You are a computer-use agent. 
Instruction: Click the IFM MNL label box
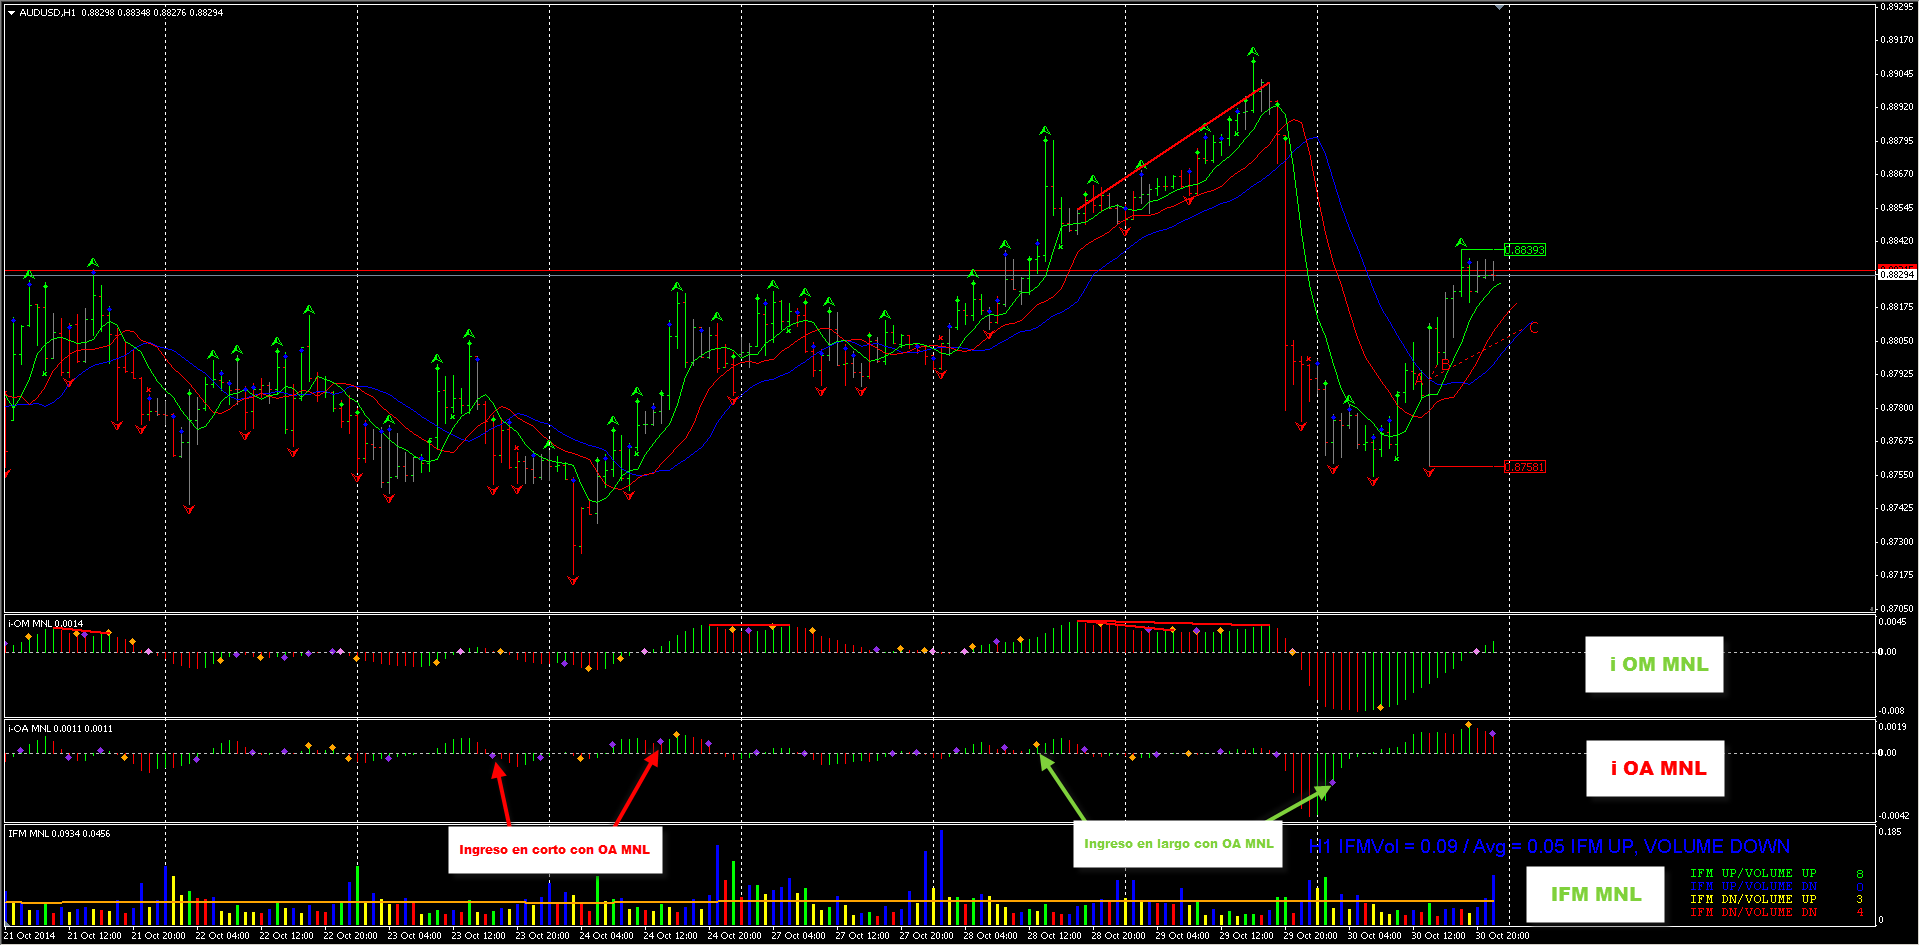(x=1595, y=894)
